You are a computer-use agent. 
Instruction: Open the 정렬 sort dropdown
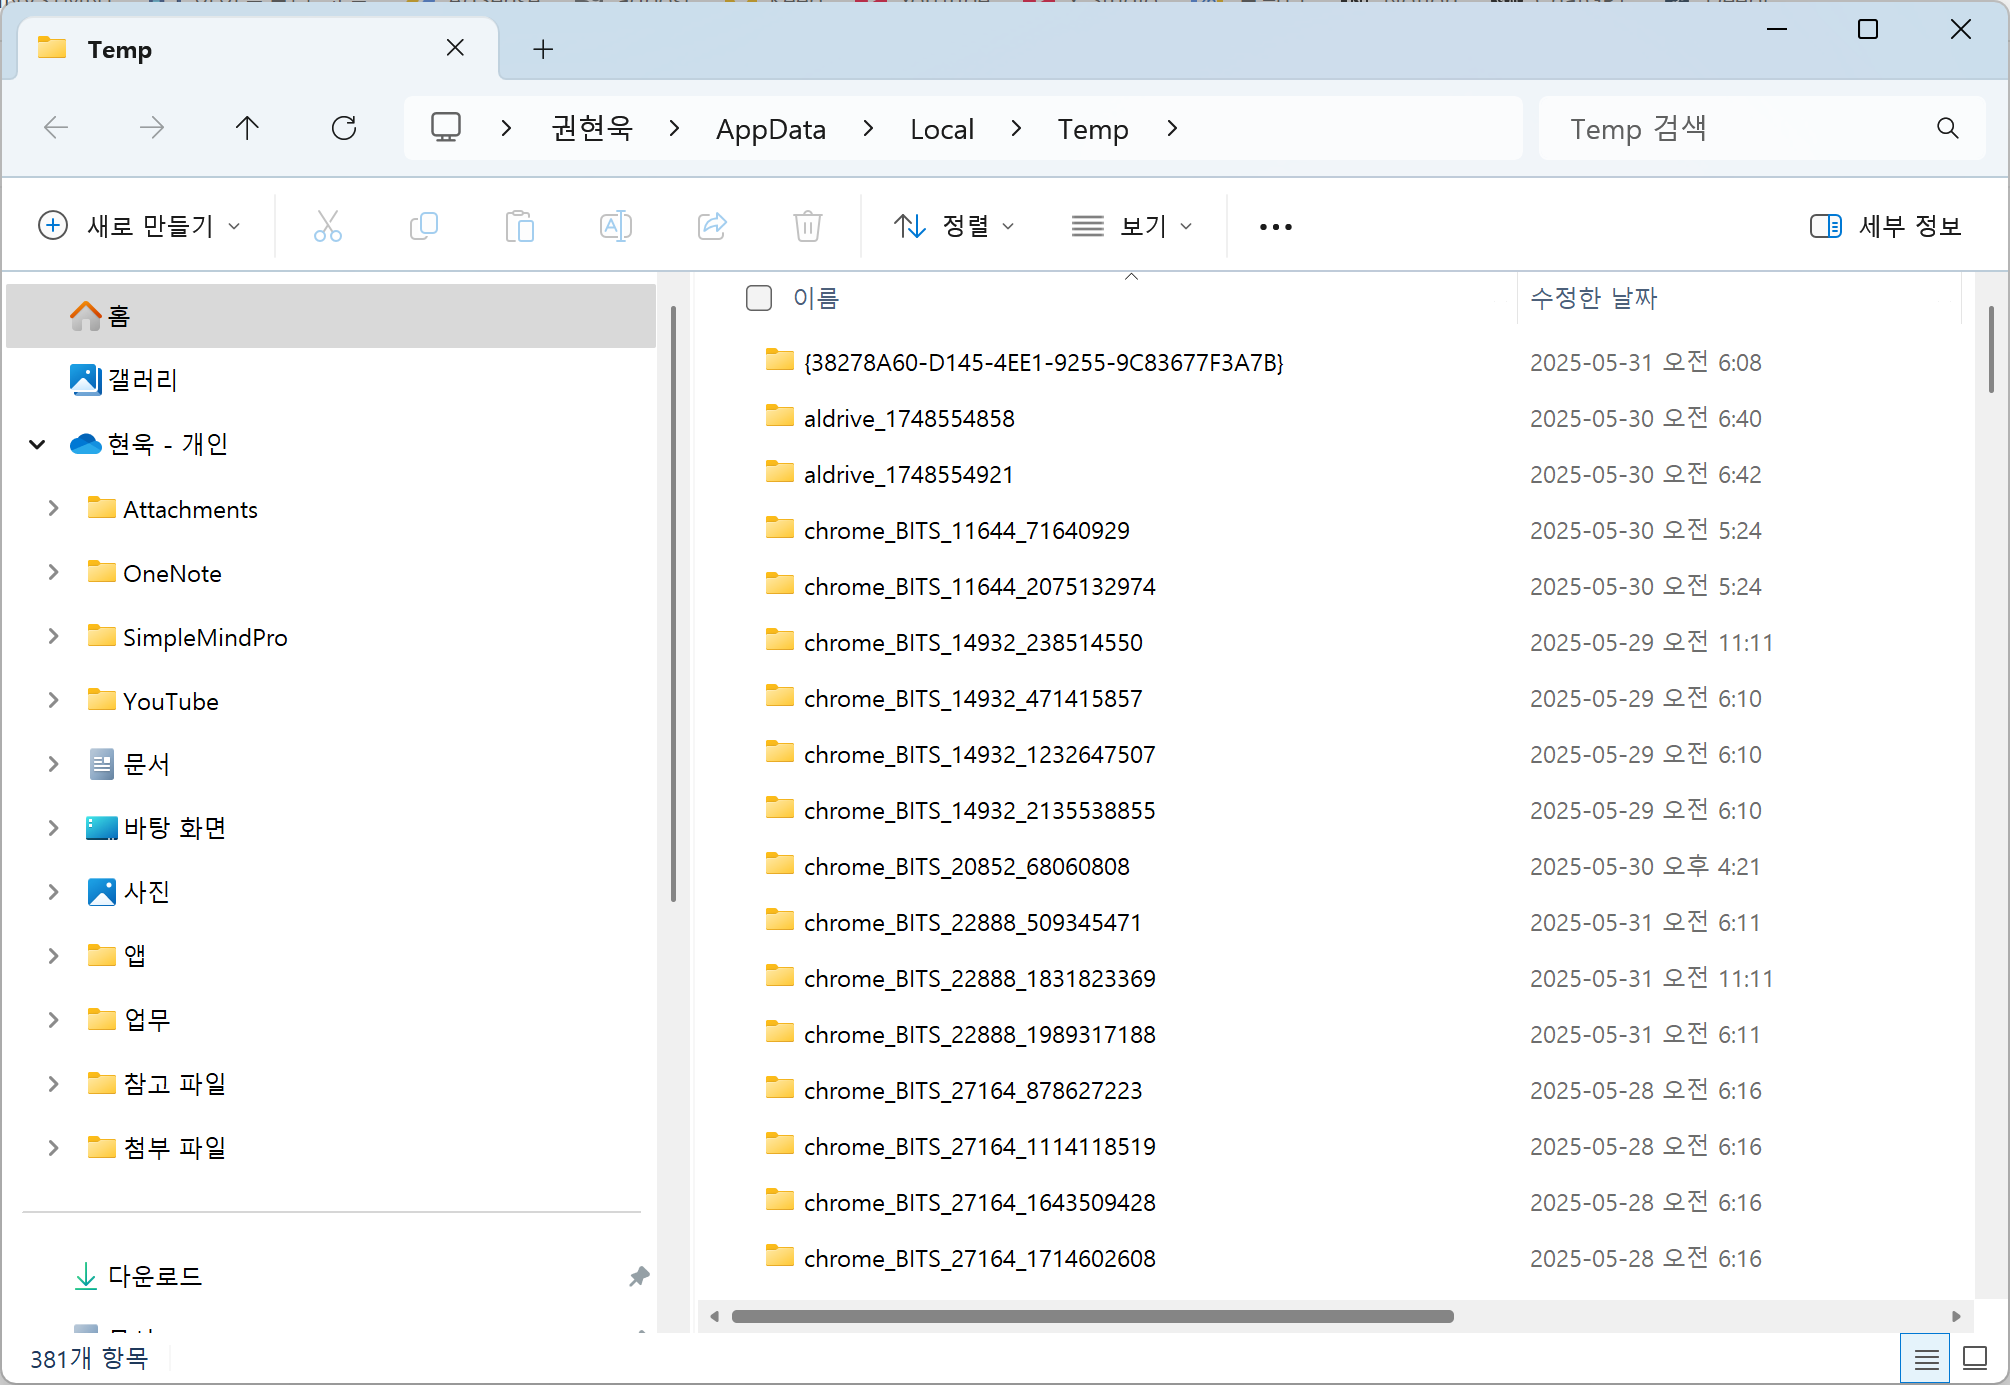coord(954,226)
